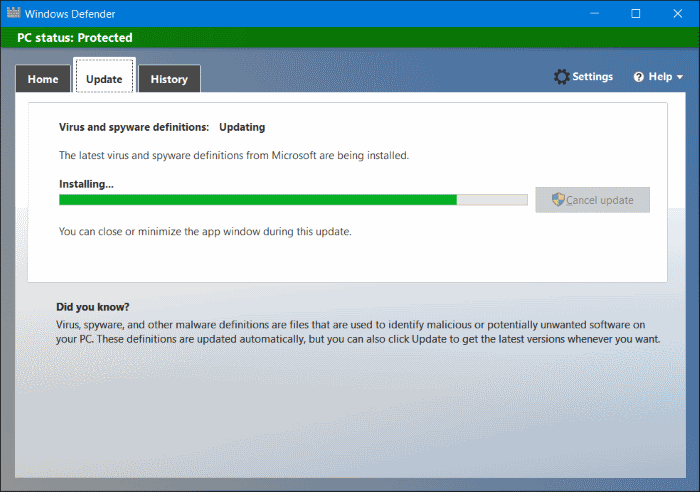Click the Settings text label
Screen dimensions: 700x492
point(592,77)
